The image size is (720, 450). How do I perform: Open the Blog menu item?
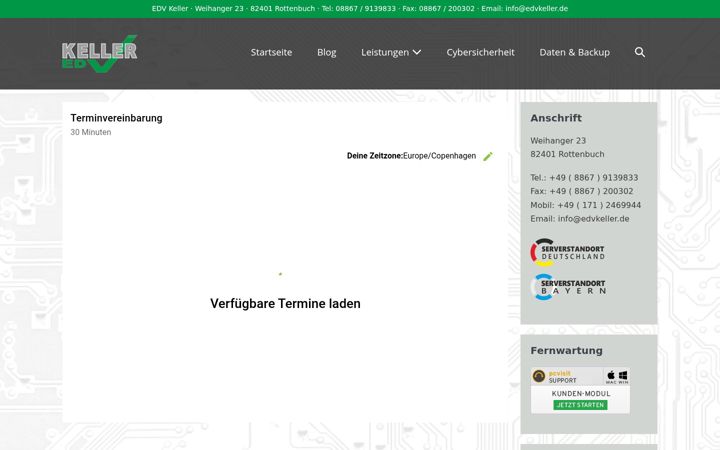326,52
